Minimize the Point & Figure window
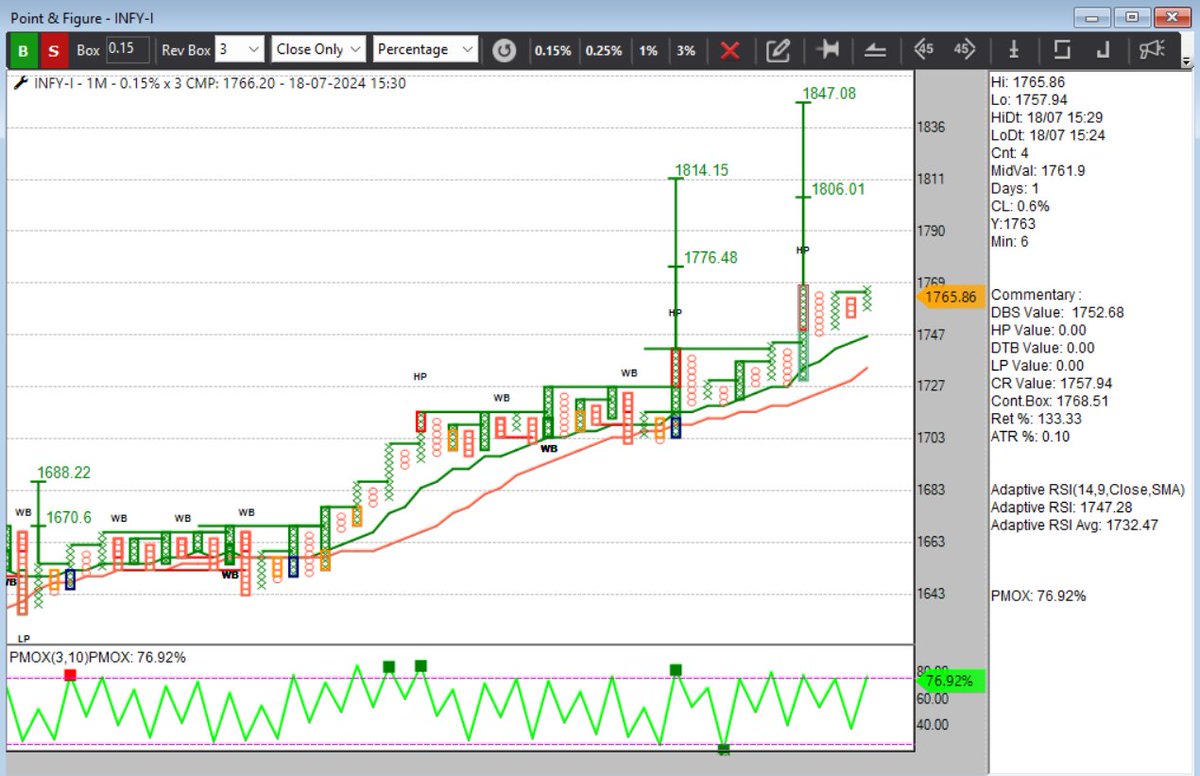 point(1094,17)
